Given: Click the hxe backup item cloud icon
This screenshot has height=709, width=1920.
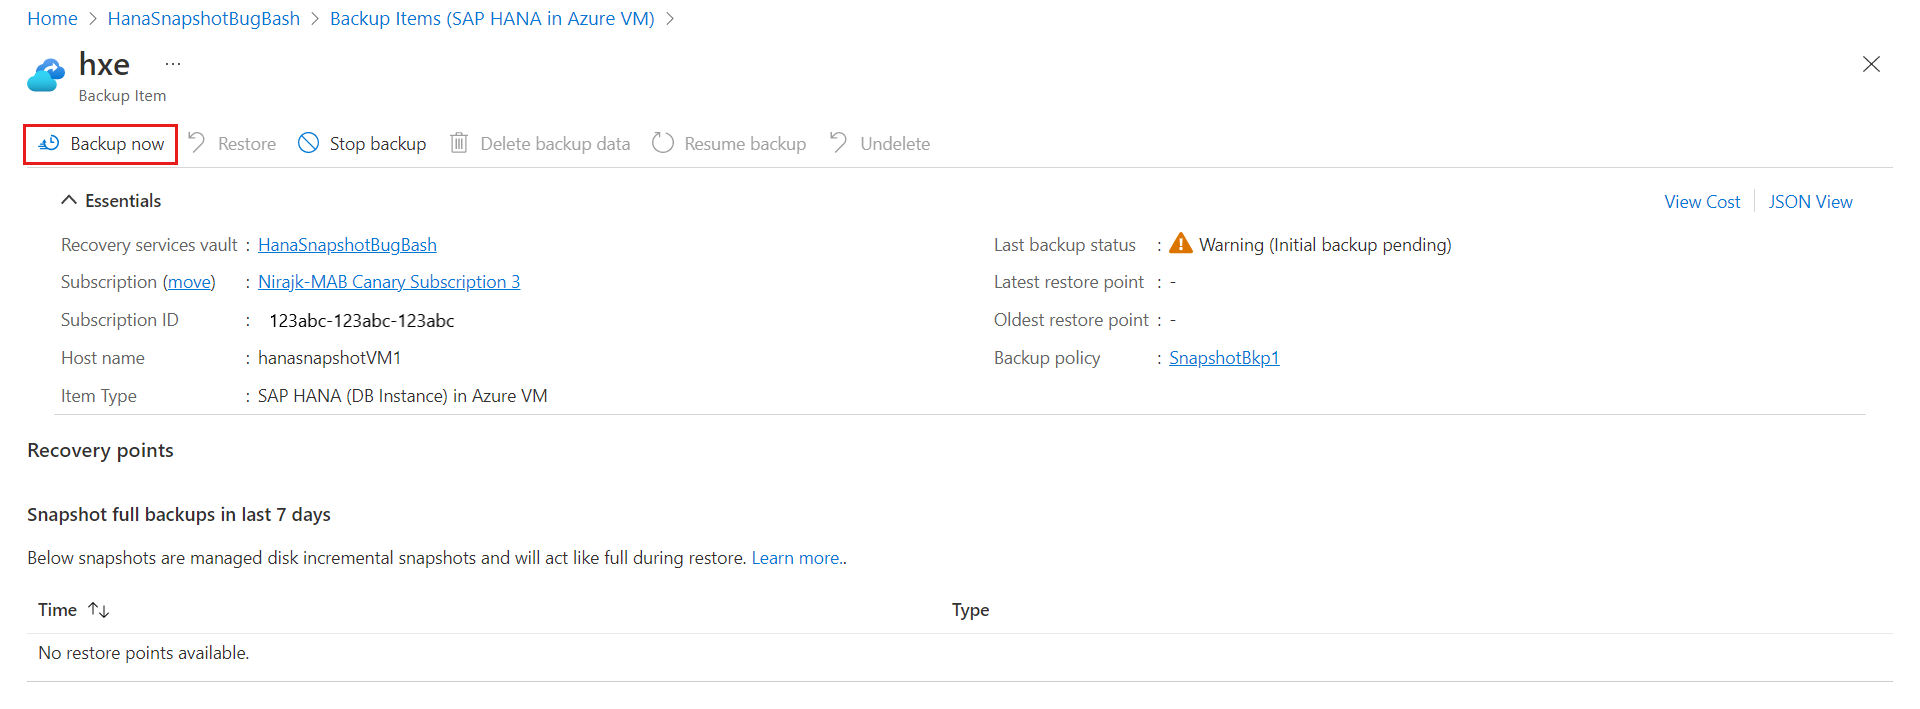Looking at the screenshot, I should tap(46, 75).
